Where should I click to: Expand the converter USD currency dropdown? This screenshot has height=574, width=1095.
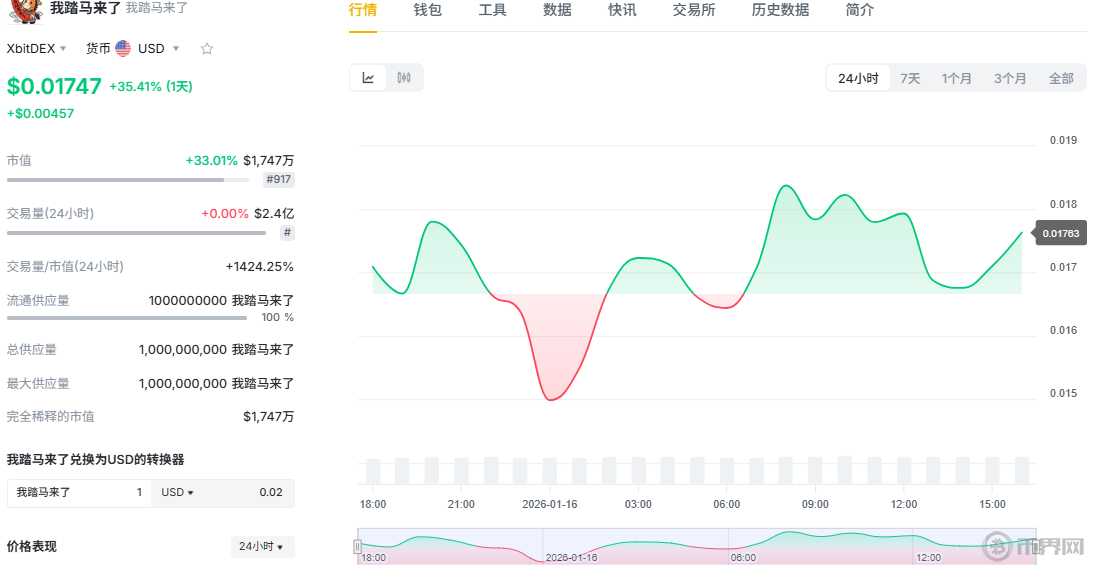click(x=177, y=492)
